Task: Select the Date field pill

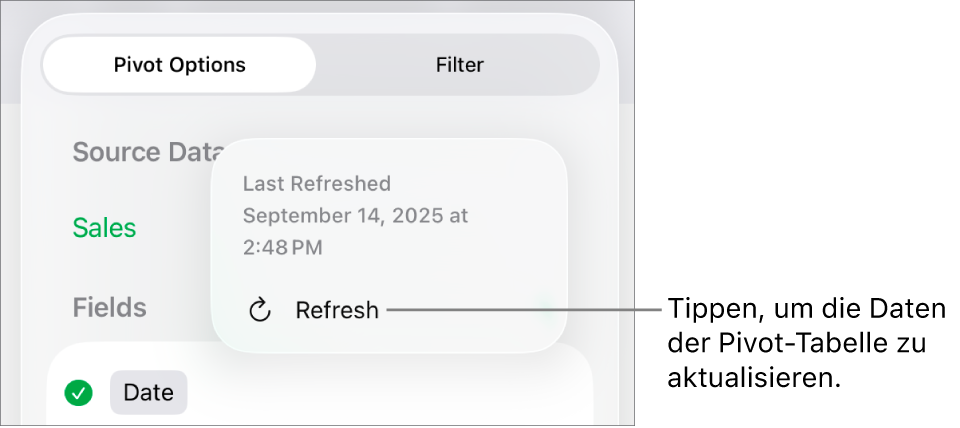Action: click(148, 393)
